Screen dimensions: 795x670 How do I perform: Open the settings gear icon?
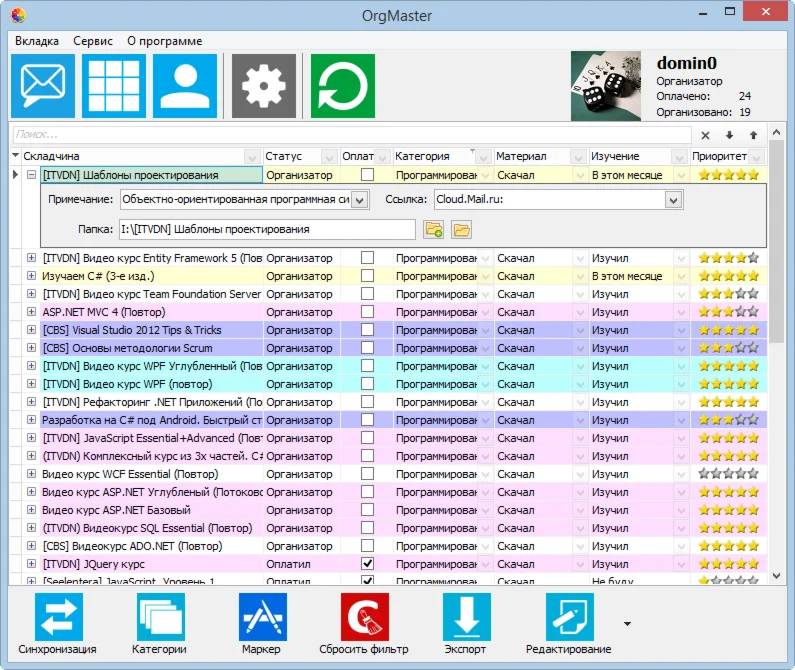(263, 86)
